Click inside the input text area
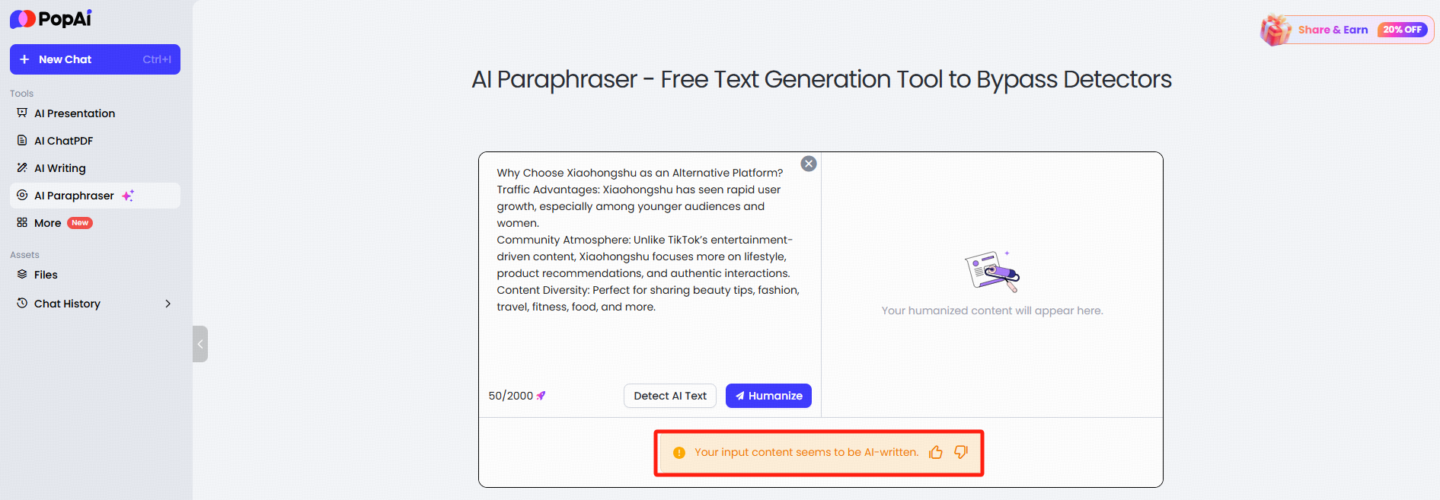Screen dimensions: 1440x500 tap(648, 265)
